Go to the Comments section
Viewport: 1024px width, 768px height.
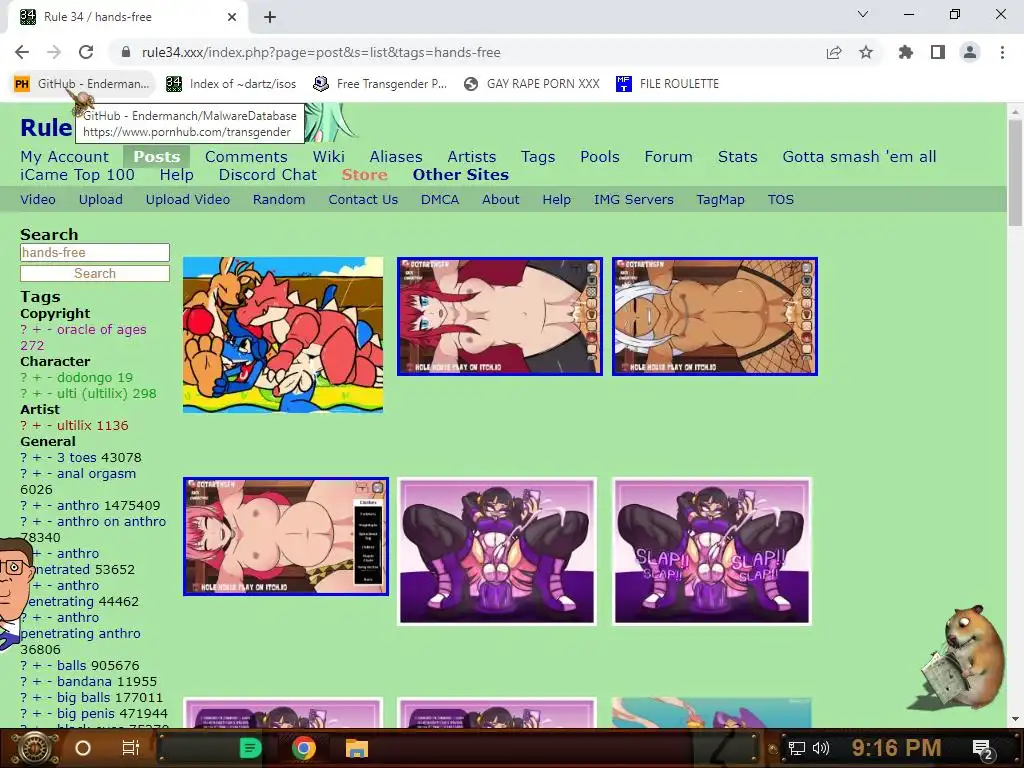[x=246, y=157]
